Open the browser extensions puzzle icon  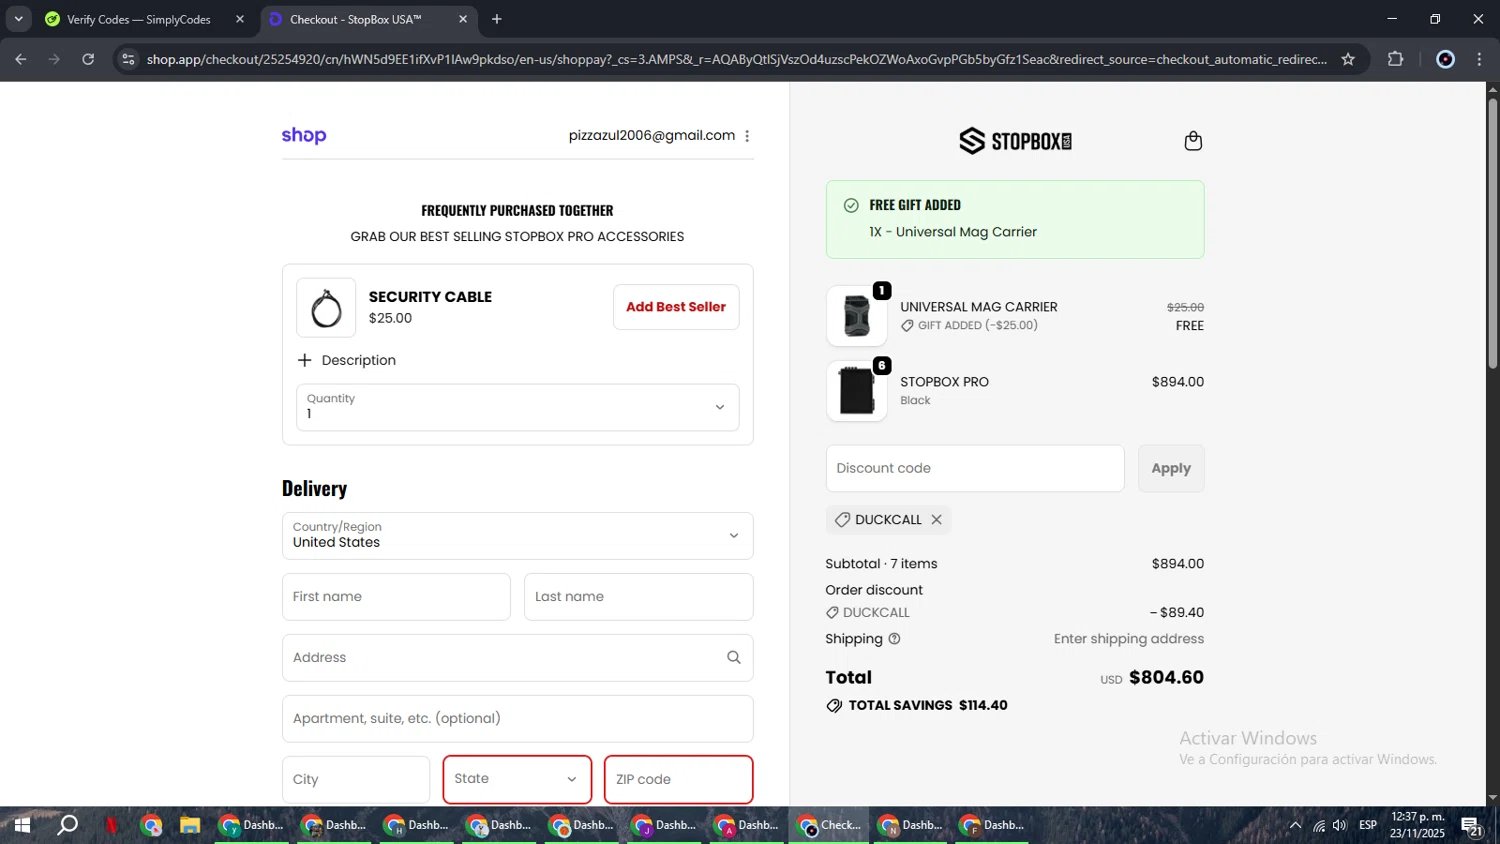click(1396, 60)
